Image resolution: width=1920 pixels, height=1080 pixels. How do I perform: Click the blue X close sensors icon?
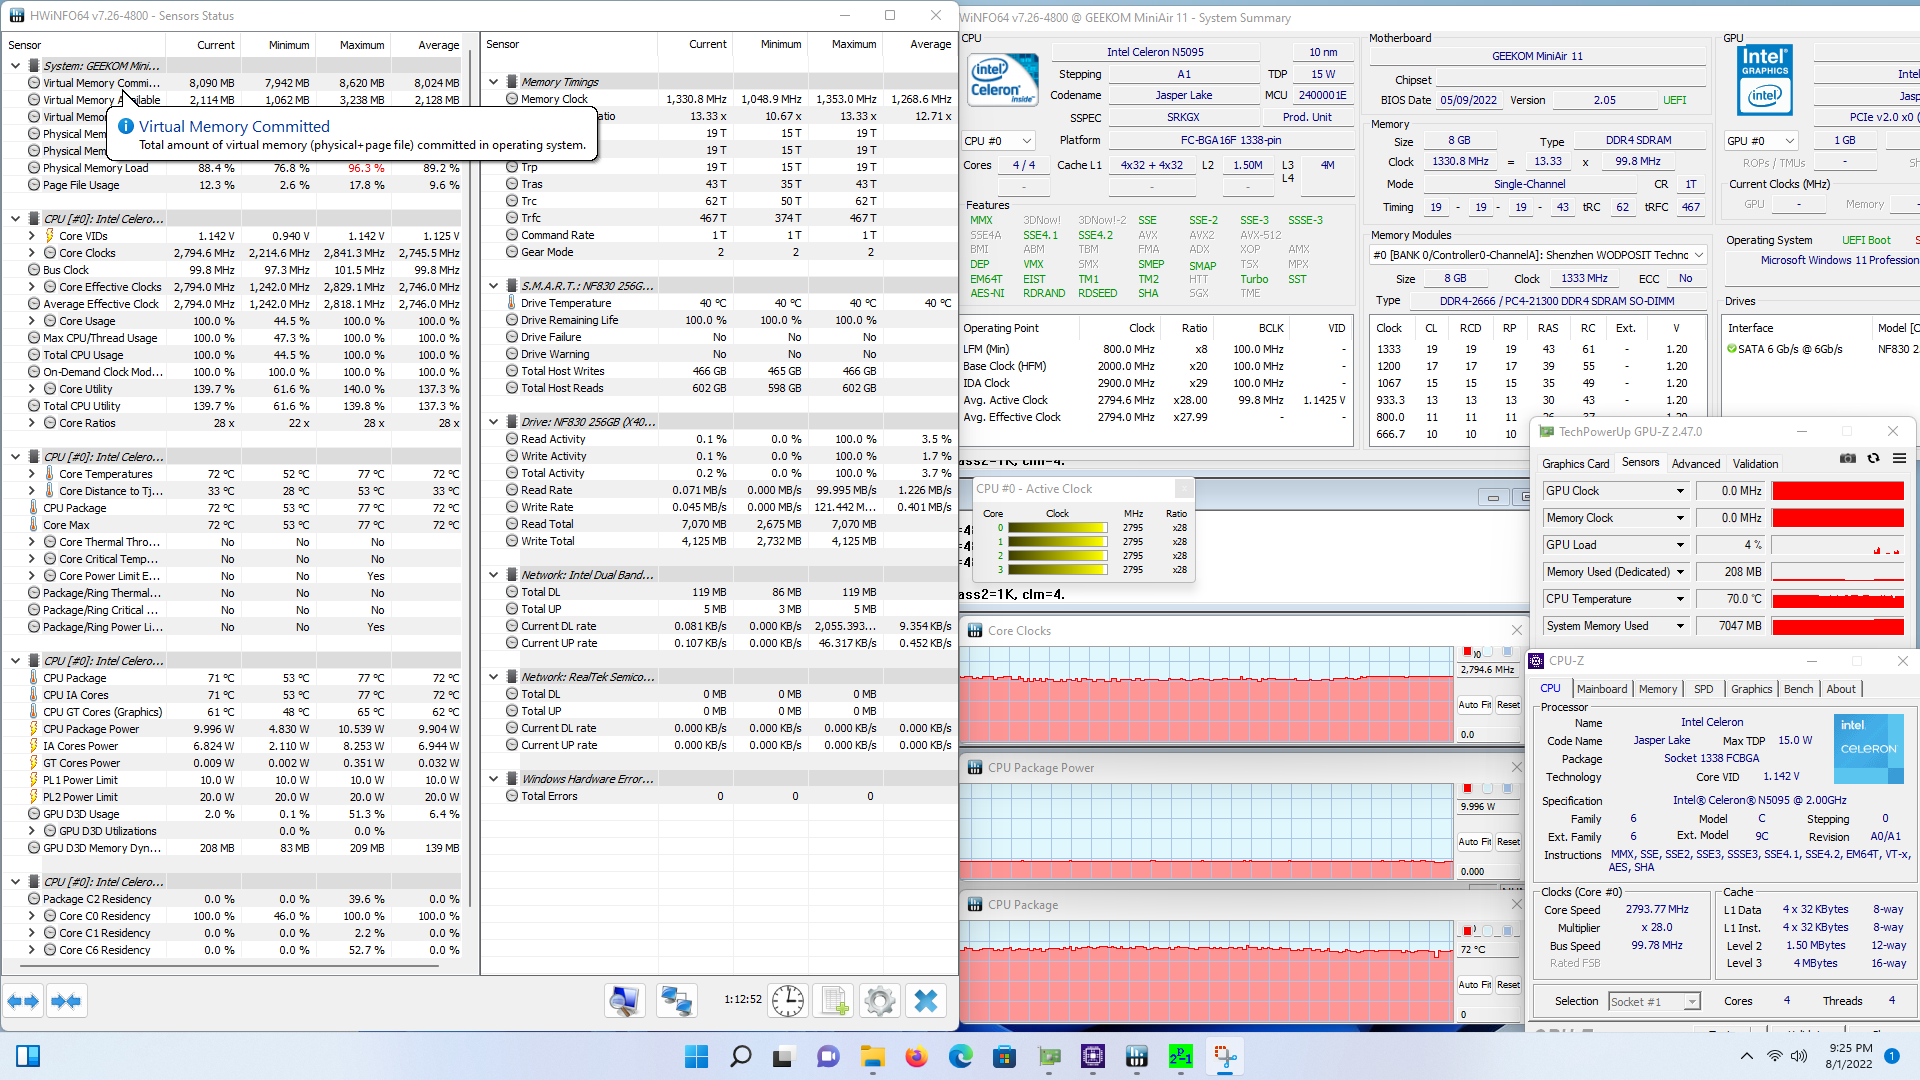(926, 1001)
